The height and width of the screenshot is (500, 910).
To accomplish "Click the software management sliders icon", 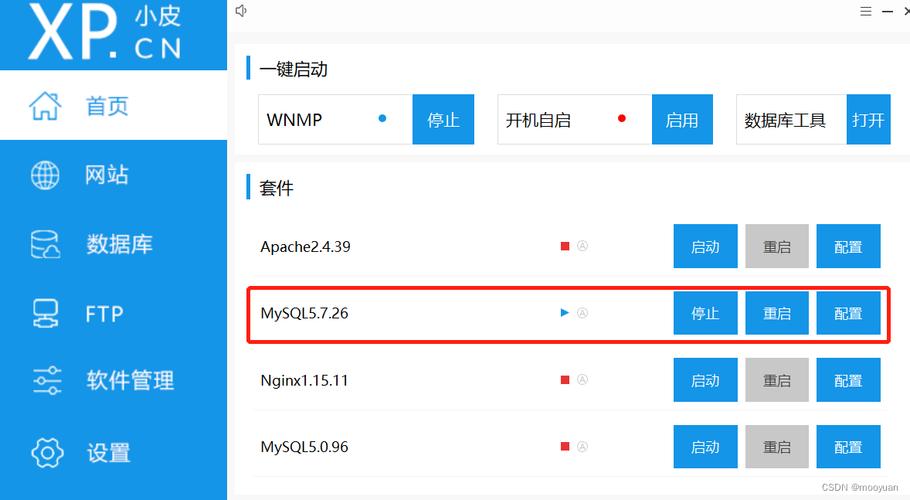I will (46, 381).
